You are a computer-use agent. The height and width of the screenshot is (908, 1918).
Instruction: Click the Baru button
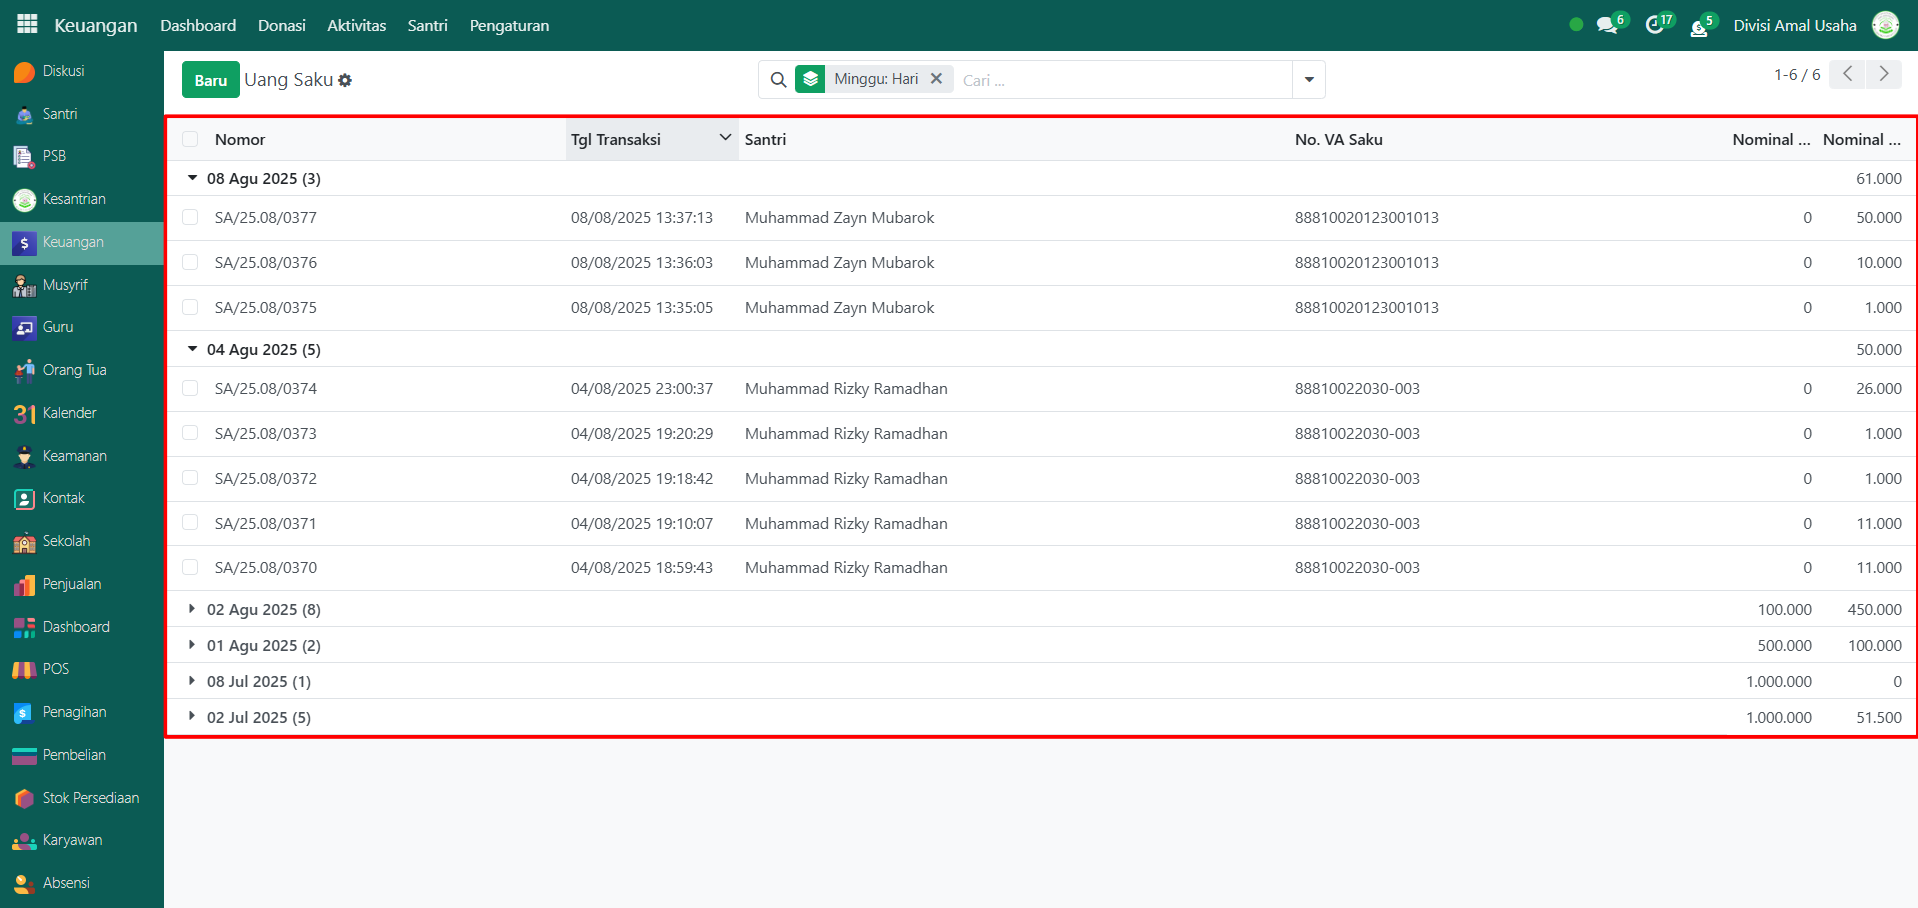pos(210,80)
